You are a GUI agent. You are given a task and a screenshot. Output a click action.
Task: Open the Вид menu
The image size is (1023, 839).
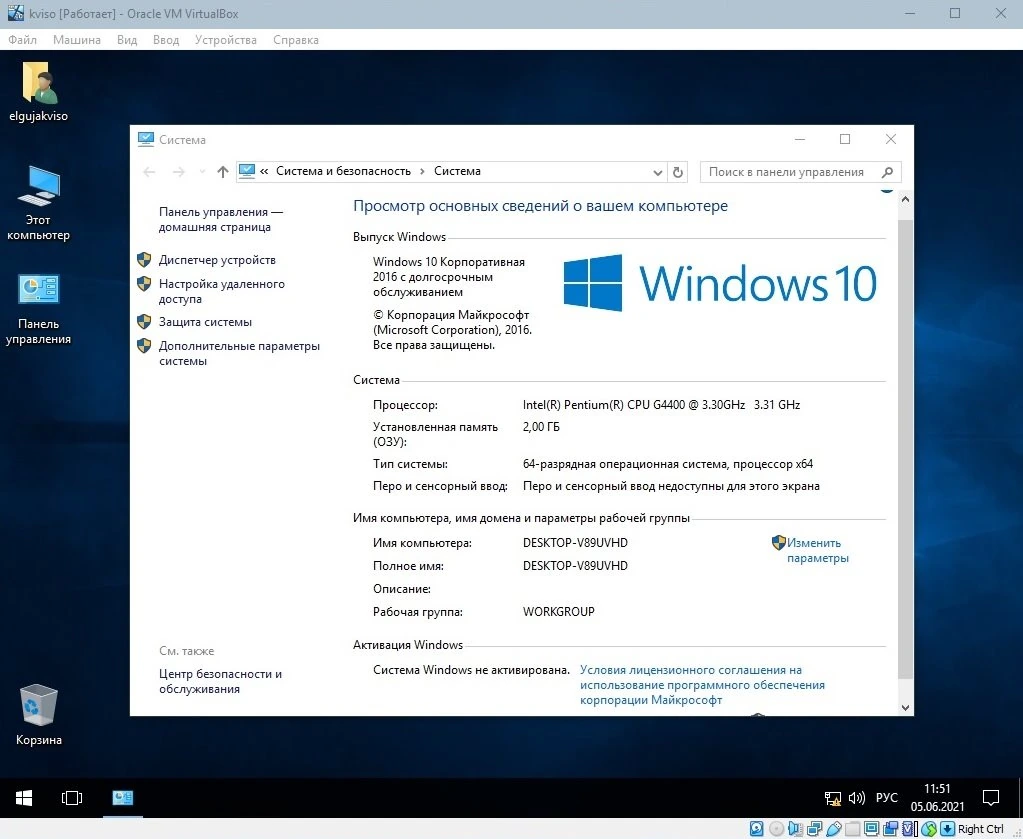click(127, 40)
